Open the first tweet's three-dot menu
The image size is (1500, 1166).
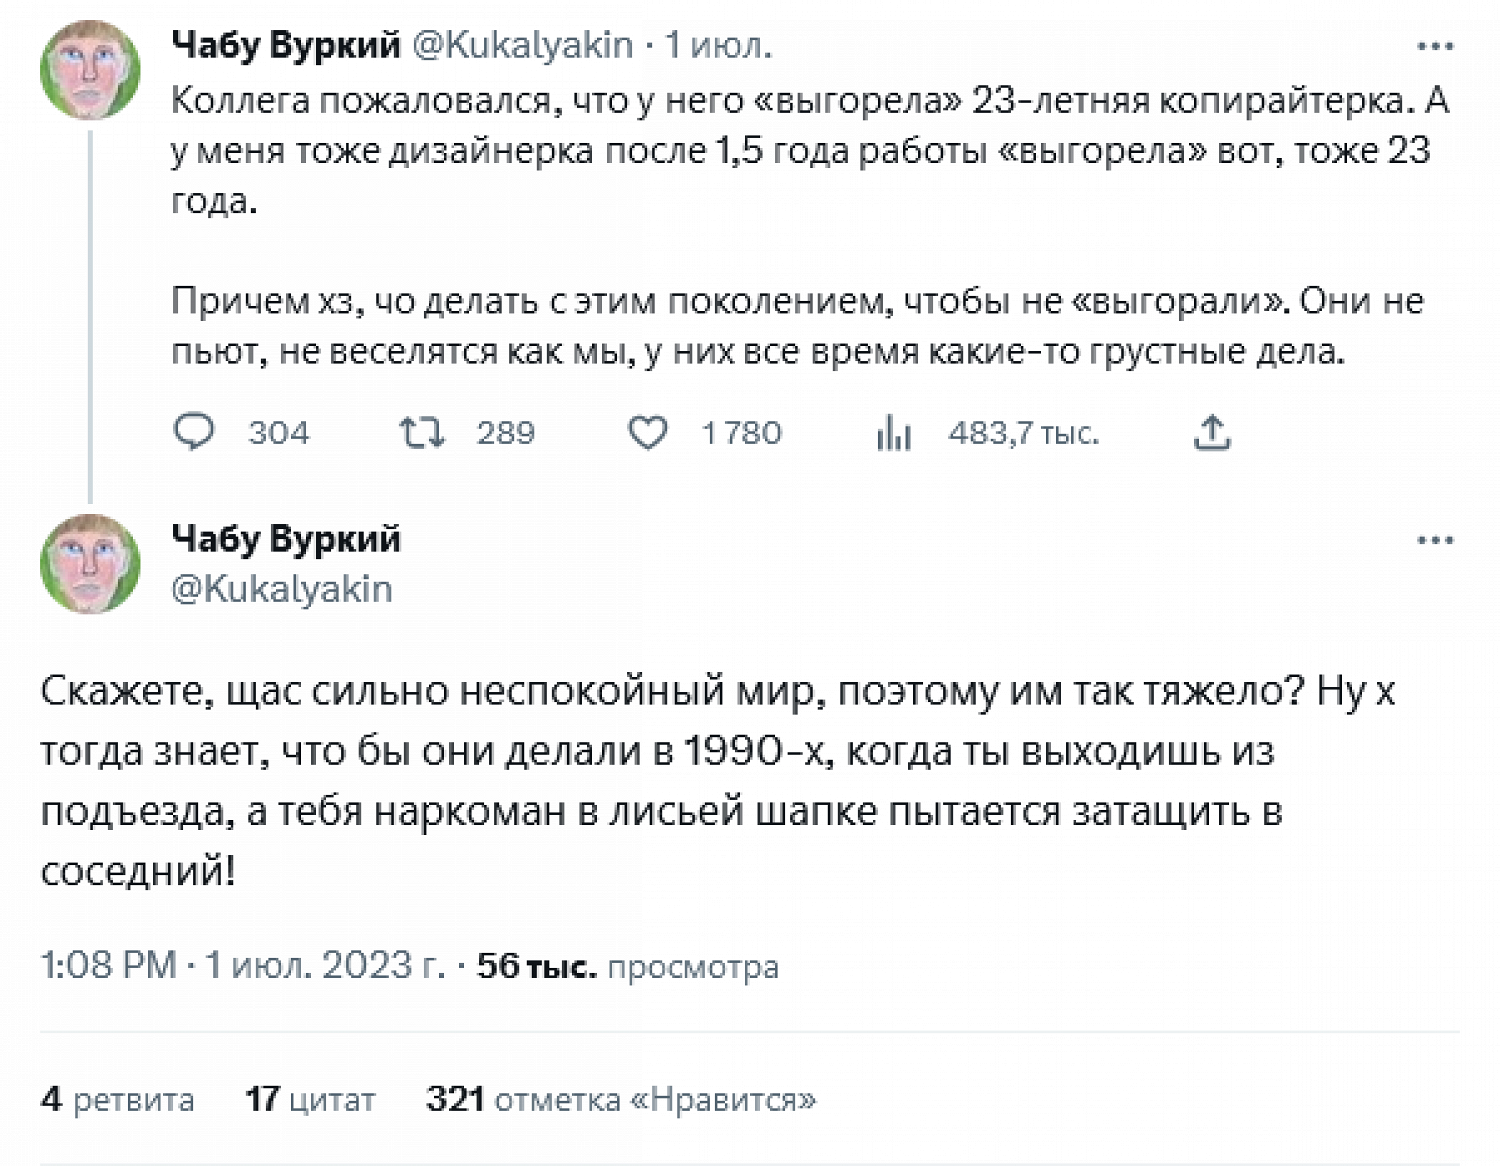pos(1435,46)
